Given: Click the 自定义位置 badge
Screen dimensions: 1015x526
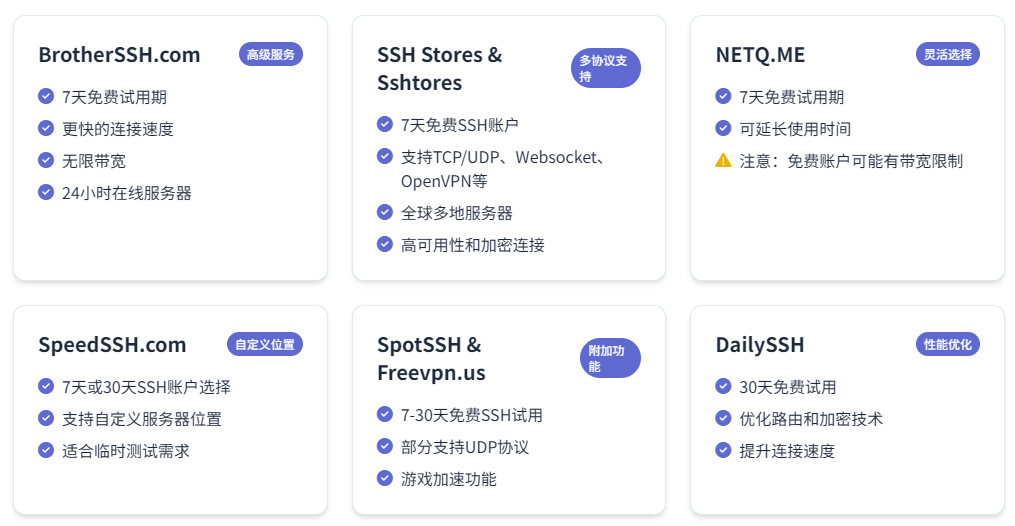Looking at the screenshot, I should [x=265, y=344].
